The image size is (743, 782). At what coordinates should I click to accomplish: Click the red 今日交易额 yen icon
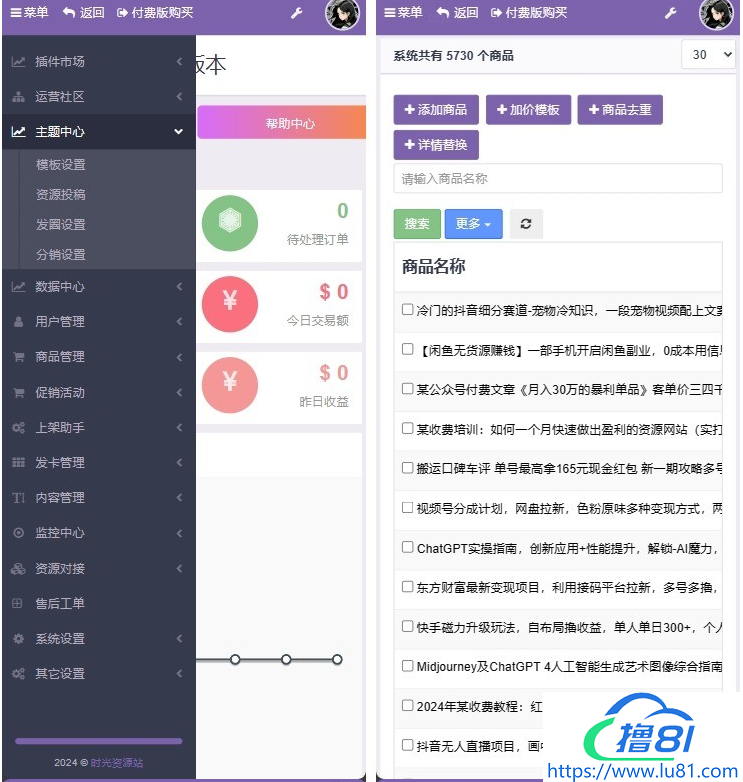[230, 303]
